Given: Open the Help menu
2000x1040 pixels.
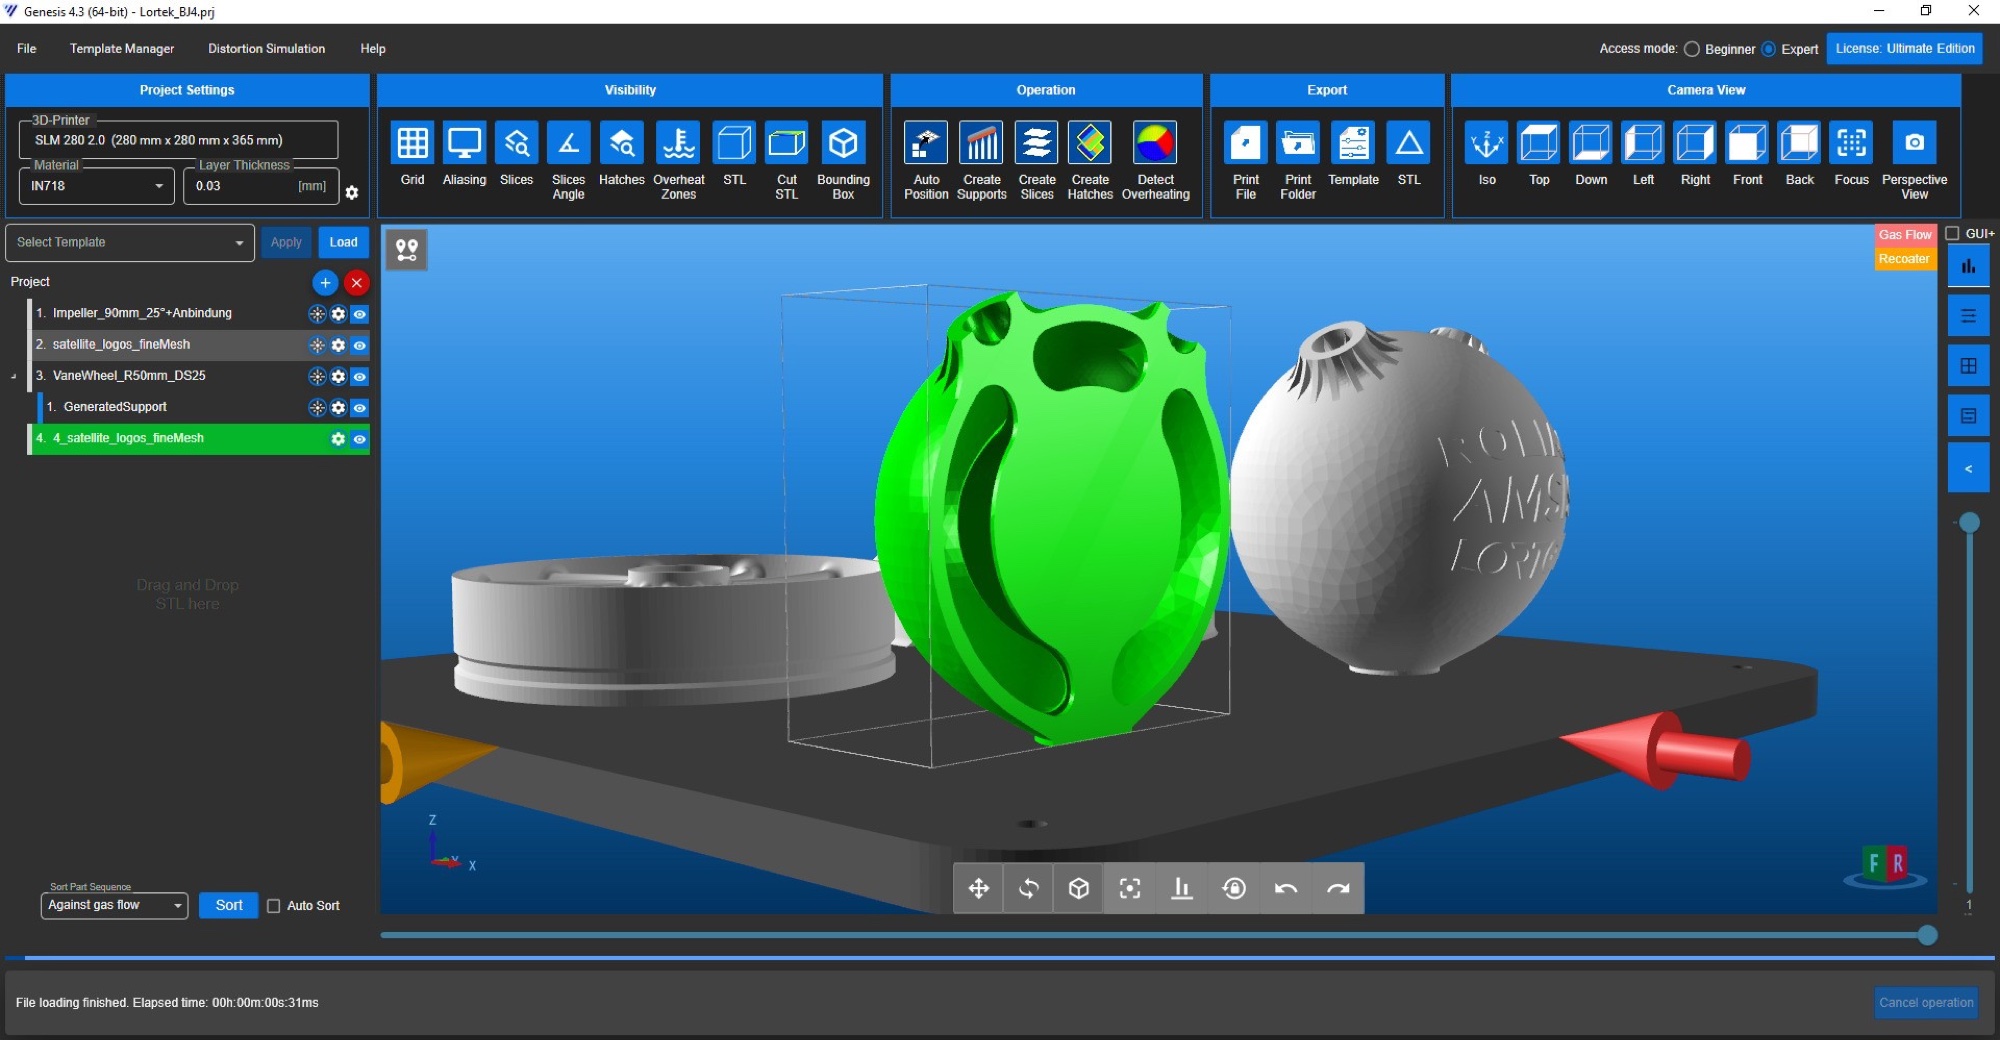Looking at the screenshot, I should (373, 49).
